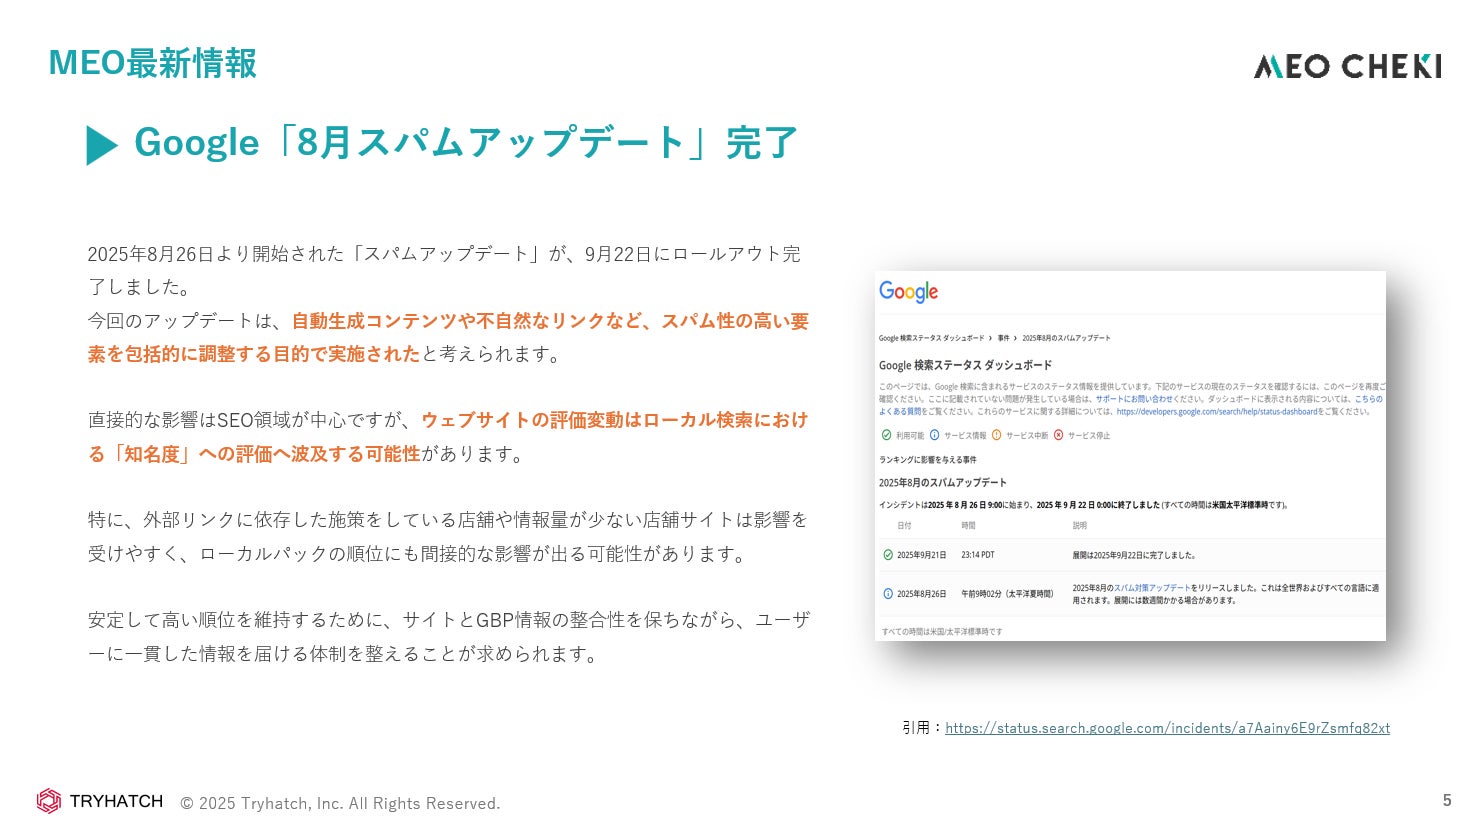Click the green check icon beside 利用可能
The image size is (1477, 831).
886,435
